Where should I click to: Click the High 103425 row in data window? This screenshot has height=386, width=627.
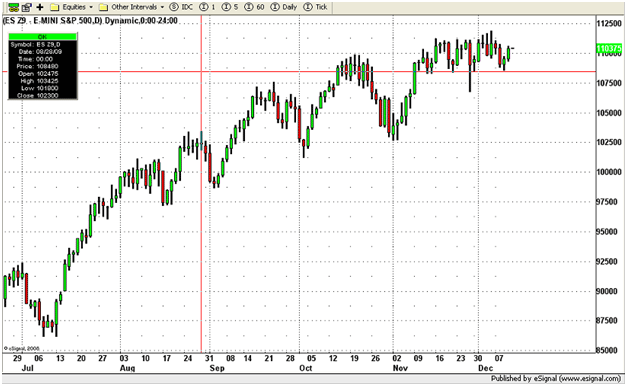[39, 81]
